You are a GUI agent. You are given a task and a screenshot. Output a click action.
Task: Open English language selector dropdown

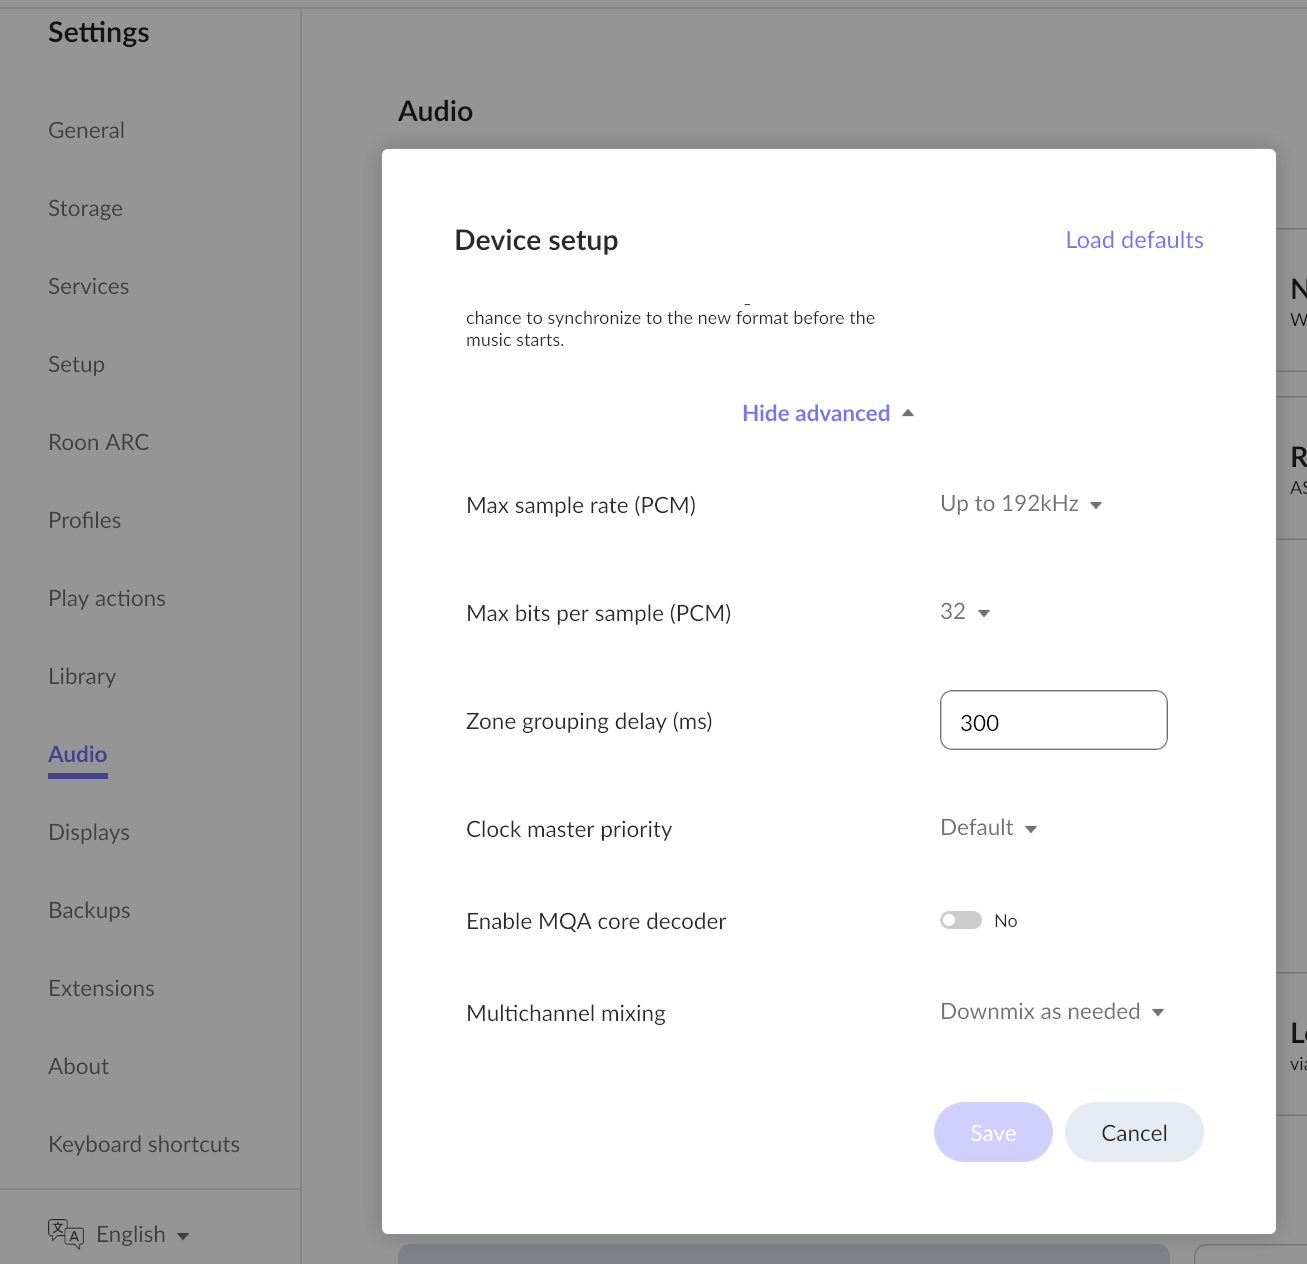tap(142, 1235)
